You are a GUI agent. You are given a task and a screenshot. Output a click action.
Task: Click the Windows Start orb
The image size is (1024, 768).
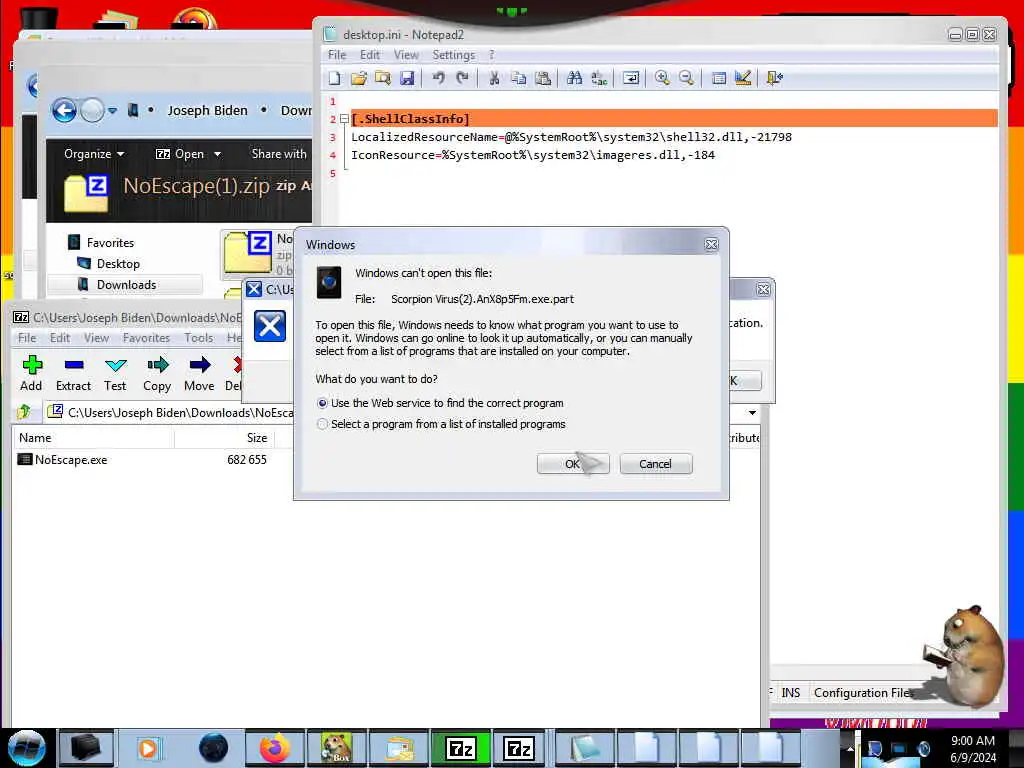(x=27, y=748)
